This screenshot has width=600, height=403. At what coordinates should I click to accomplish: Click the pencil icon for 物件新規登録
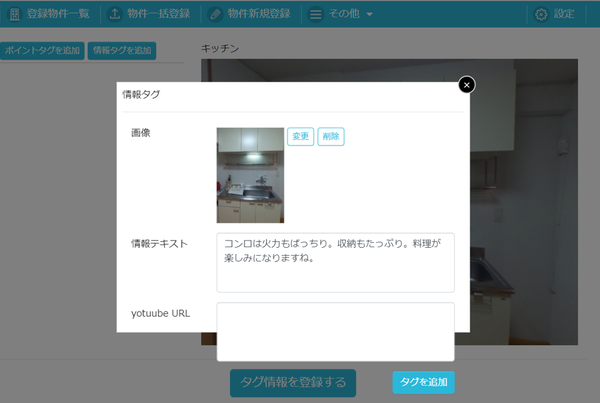215,14
